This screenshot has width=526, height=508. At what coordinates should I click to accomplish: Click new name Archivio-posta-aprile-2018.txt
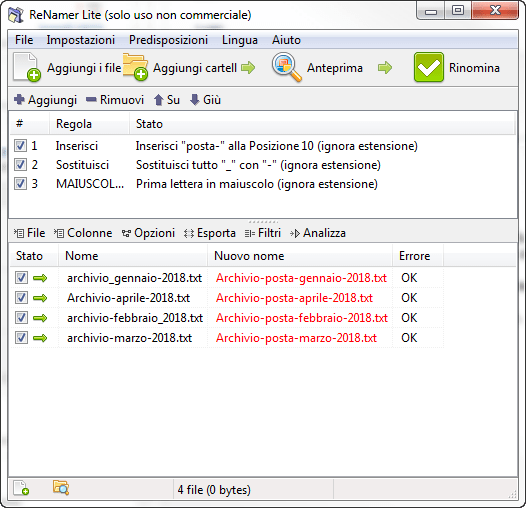294,298
